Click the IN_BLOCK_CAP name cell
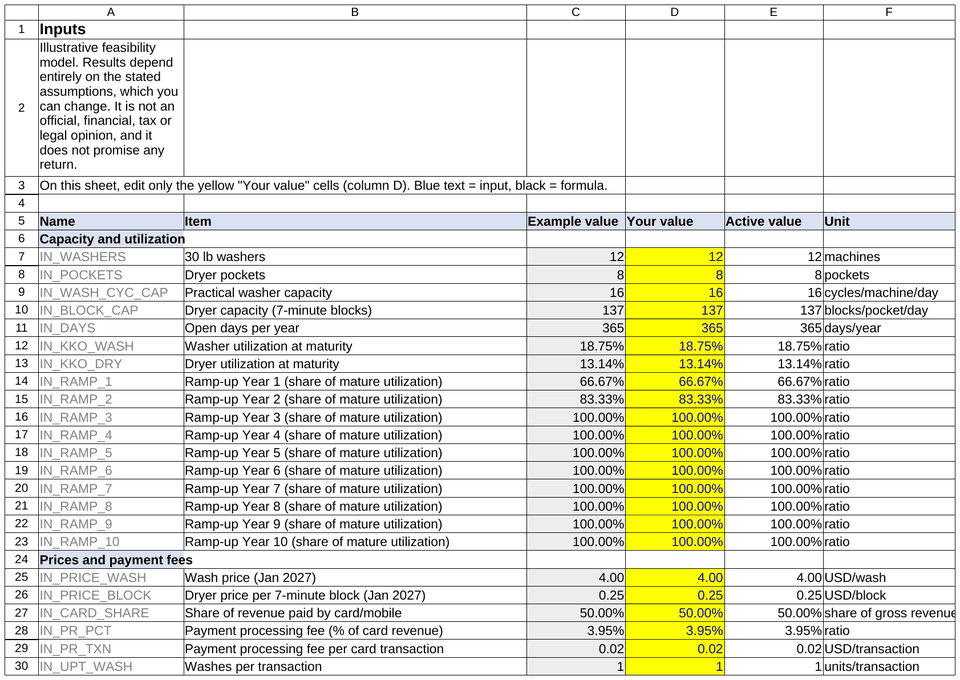 click(111, 310)
